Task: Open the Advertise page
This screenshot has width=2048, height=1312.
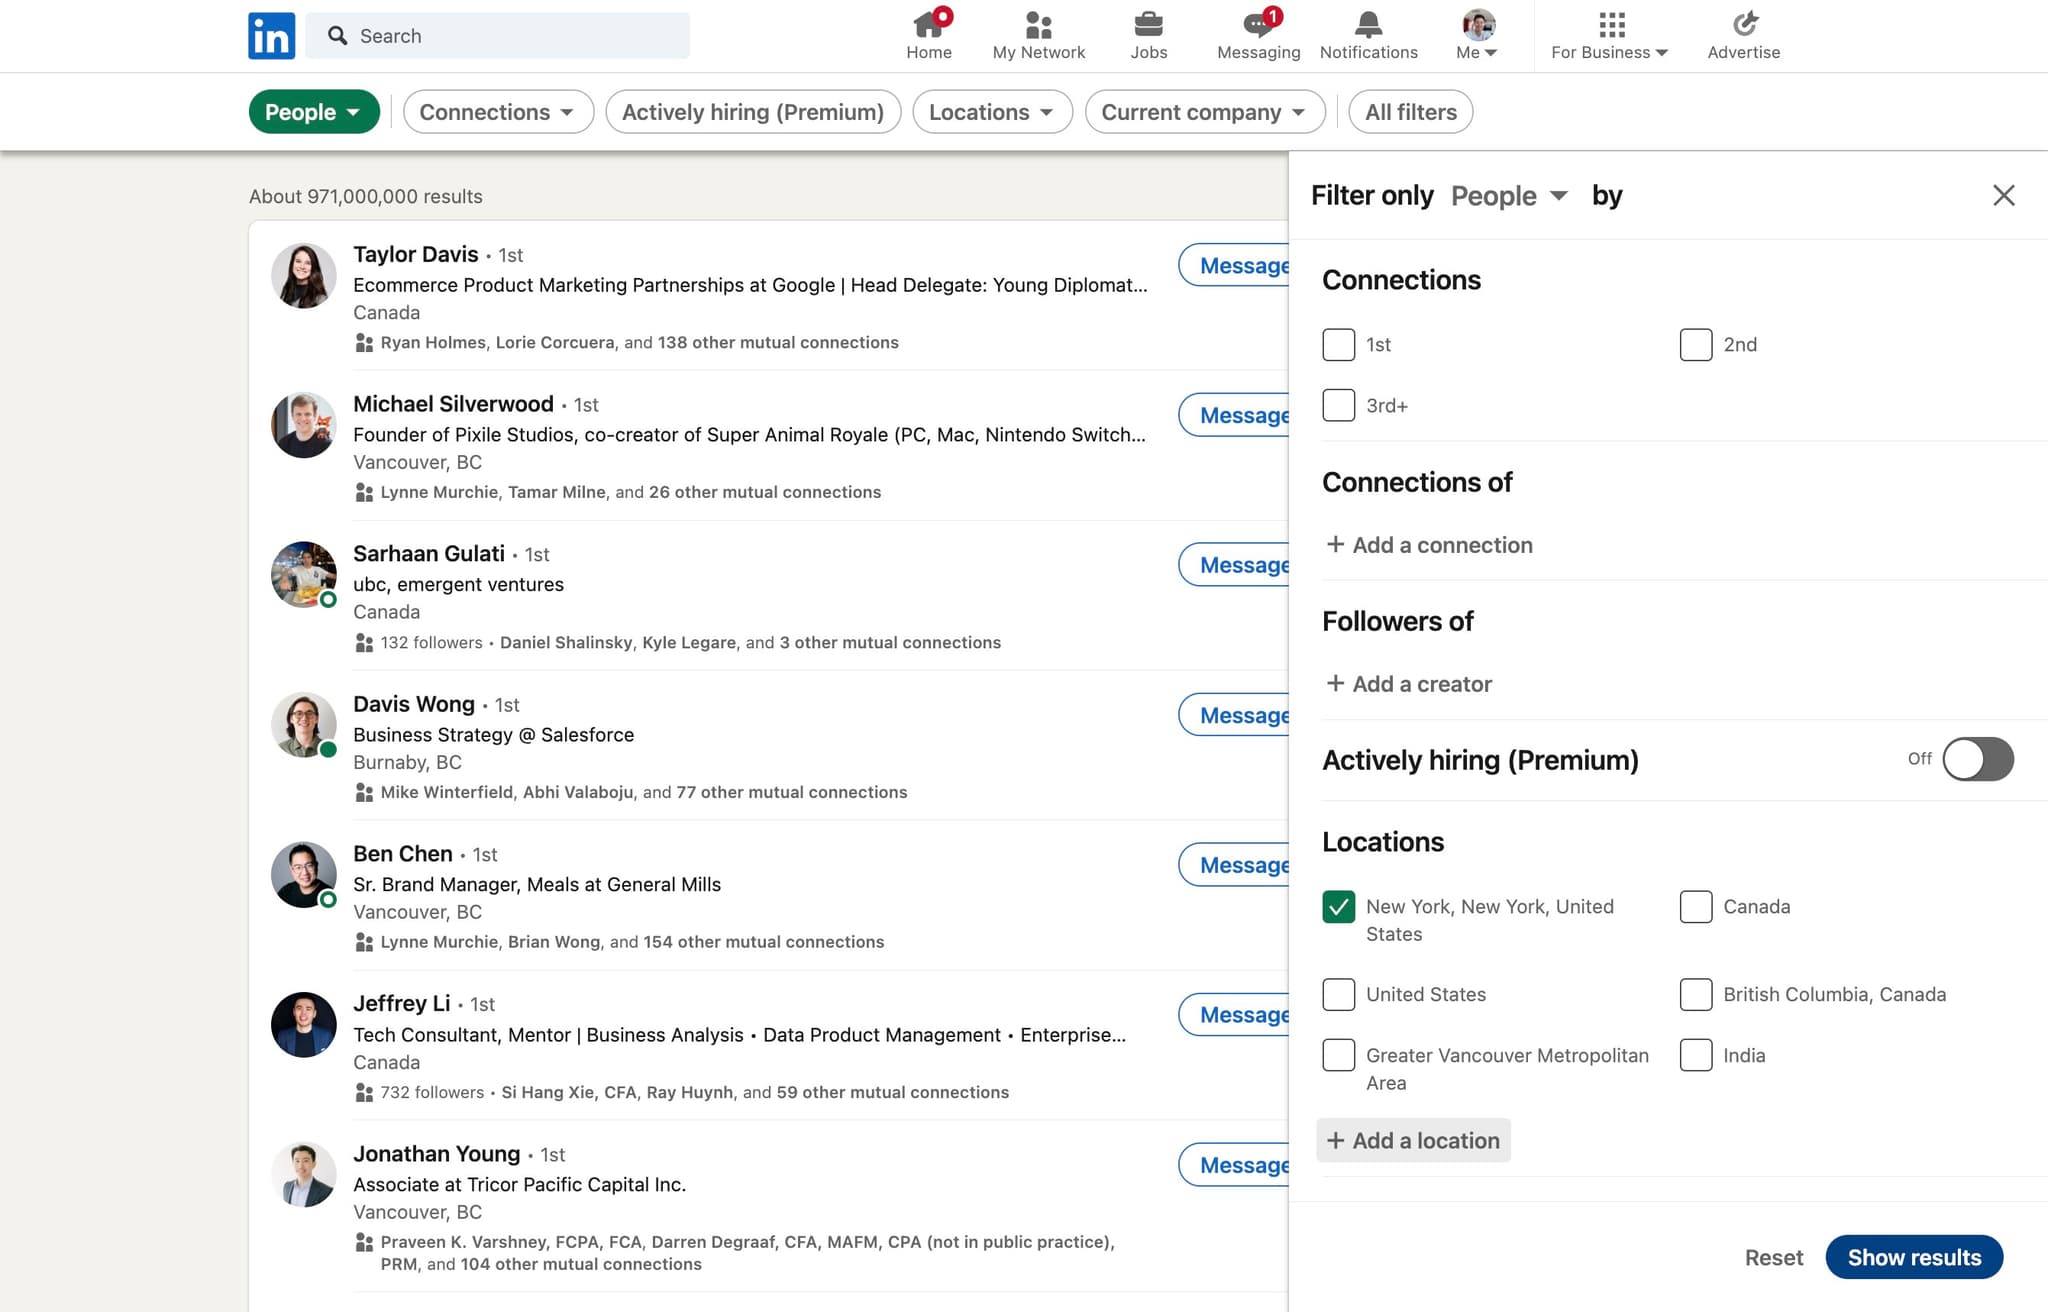Action: point(1742,33)
